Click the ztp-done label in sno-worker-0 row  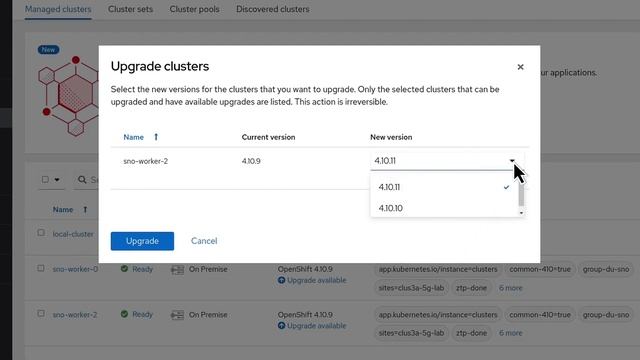click(x=471, y=288)
